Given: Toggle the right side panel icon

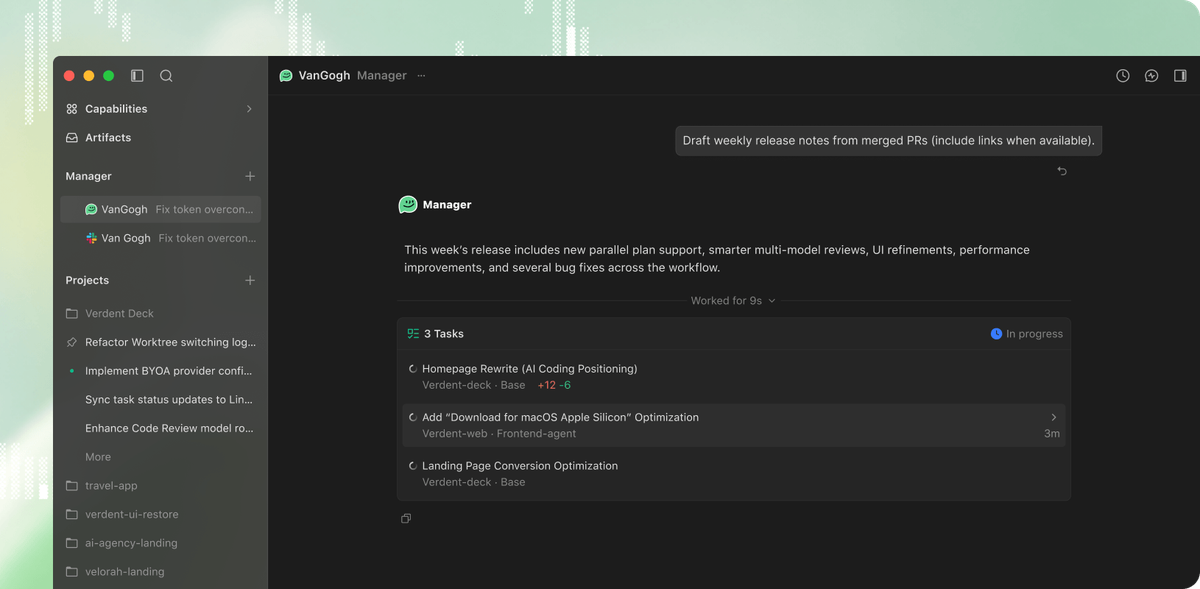Looking at the screenshot, I should point(1180,76).
